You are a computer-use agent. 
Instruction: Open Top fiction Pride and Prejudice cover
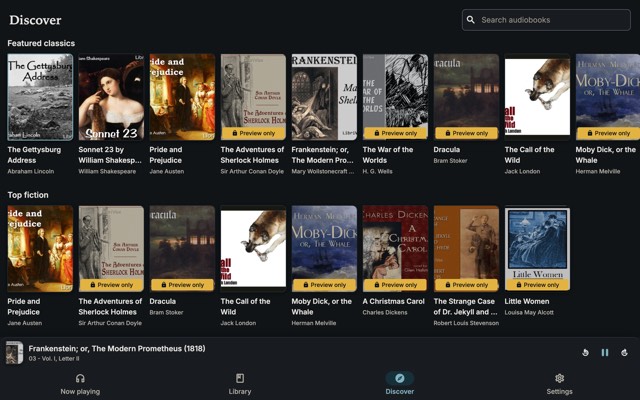click(40, 249)
